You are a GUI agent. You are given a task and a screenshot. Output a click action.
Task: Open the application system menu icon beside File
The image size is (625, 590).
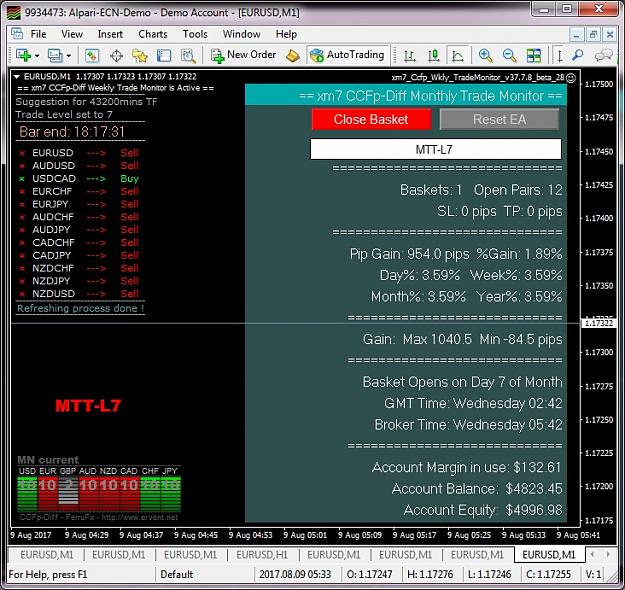click(17, 34)
